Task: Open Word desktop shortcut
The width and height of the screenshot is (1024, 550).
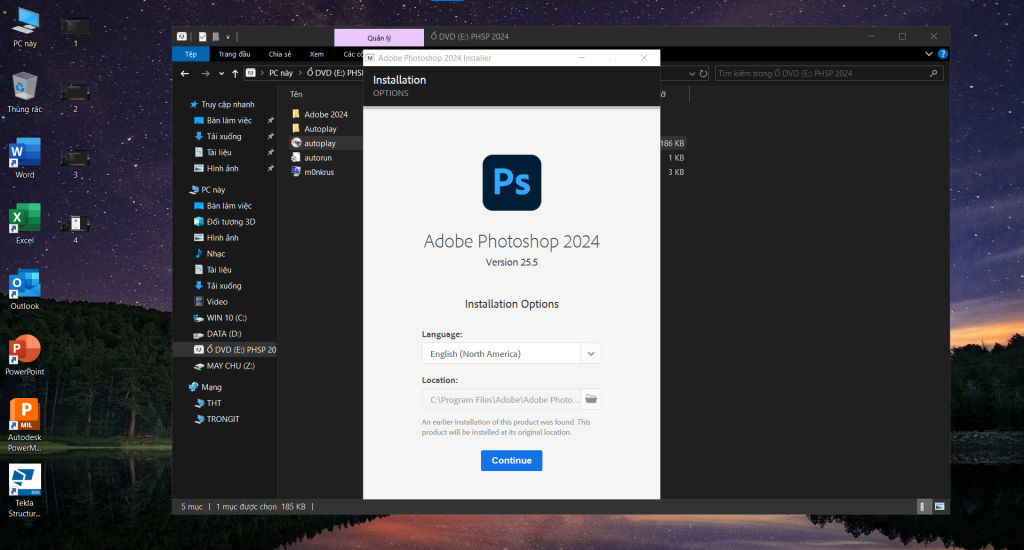Action: click(x=25, y=158)
